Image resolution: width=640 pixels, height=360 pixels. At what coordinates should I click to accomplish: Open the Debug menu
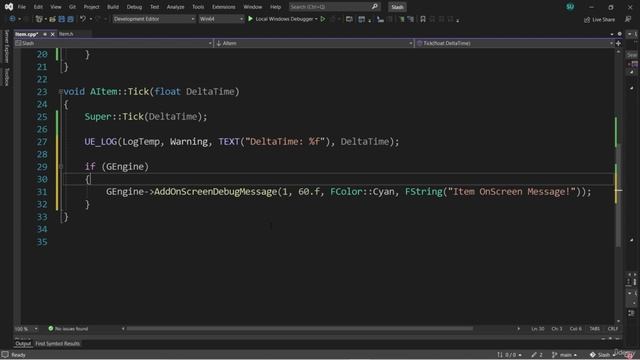[x=134, y=7]
